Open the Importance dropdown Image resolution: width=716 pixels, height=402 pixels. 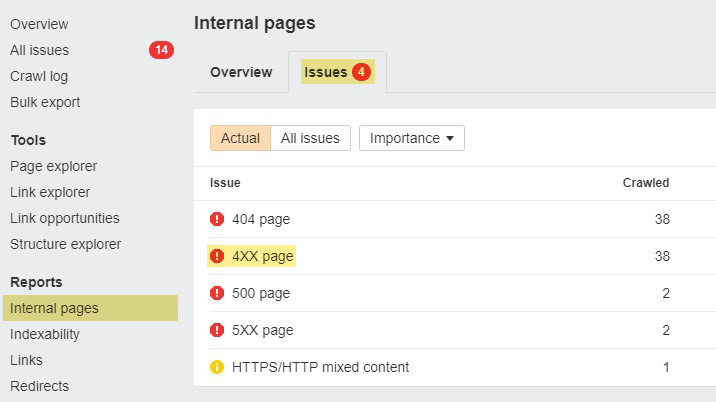click(x=412, y=138)
